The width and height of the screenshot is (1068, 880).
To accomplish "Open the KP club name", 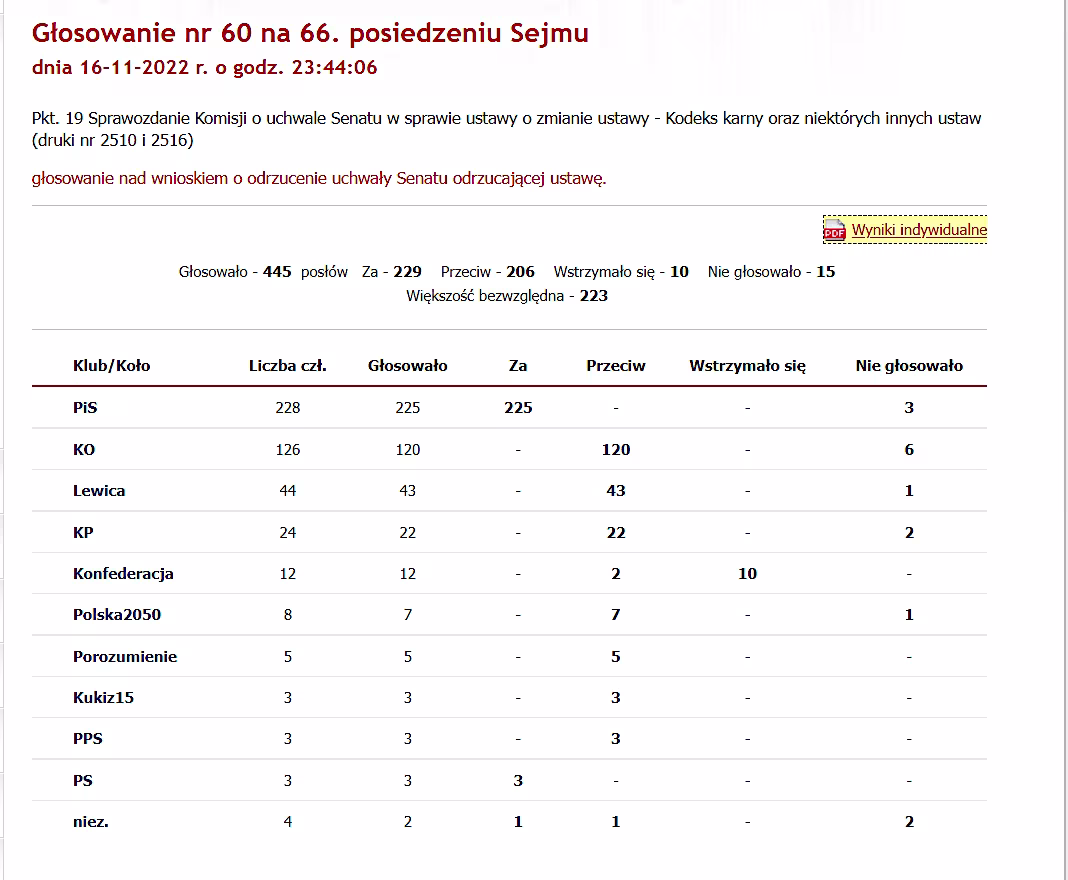I will [x=83, y=532].
